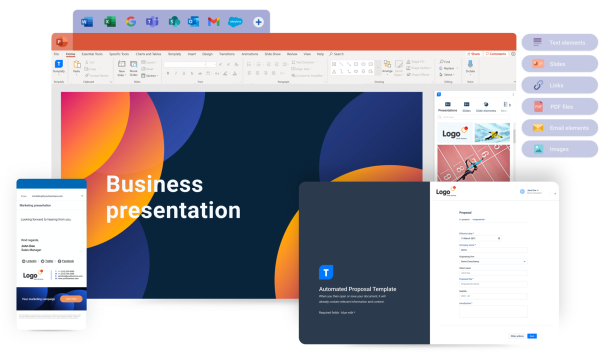
Task: Add another app with the plus icon
Action: pyautogui.click(x=258, y=22)
